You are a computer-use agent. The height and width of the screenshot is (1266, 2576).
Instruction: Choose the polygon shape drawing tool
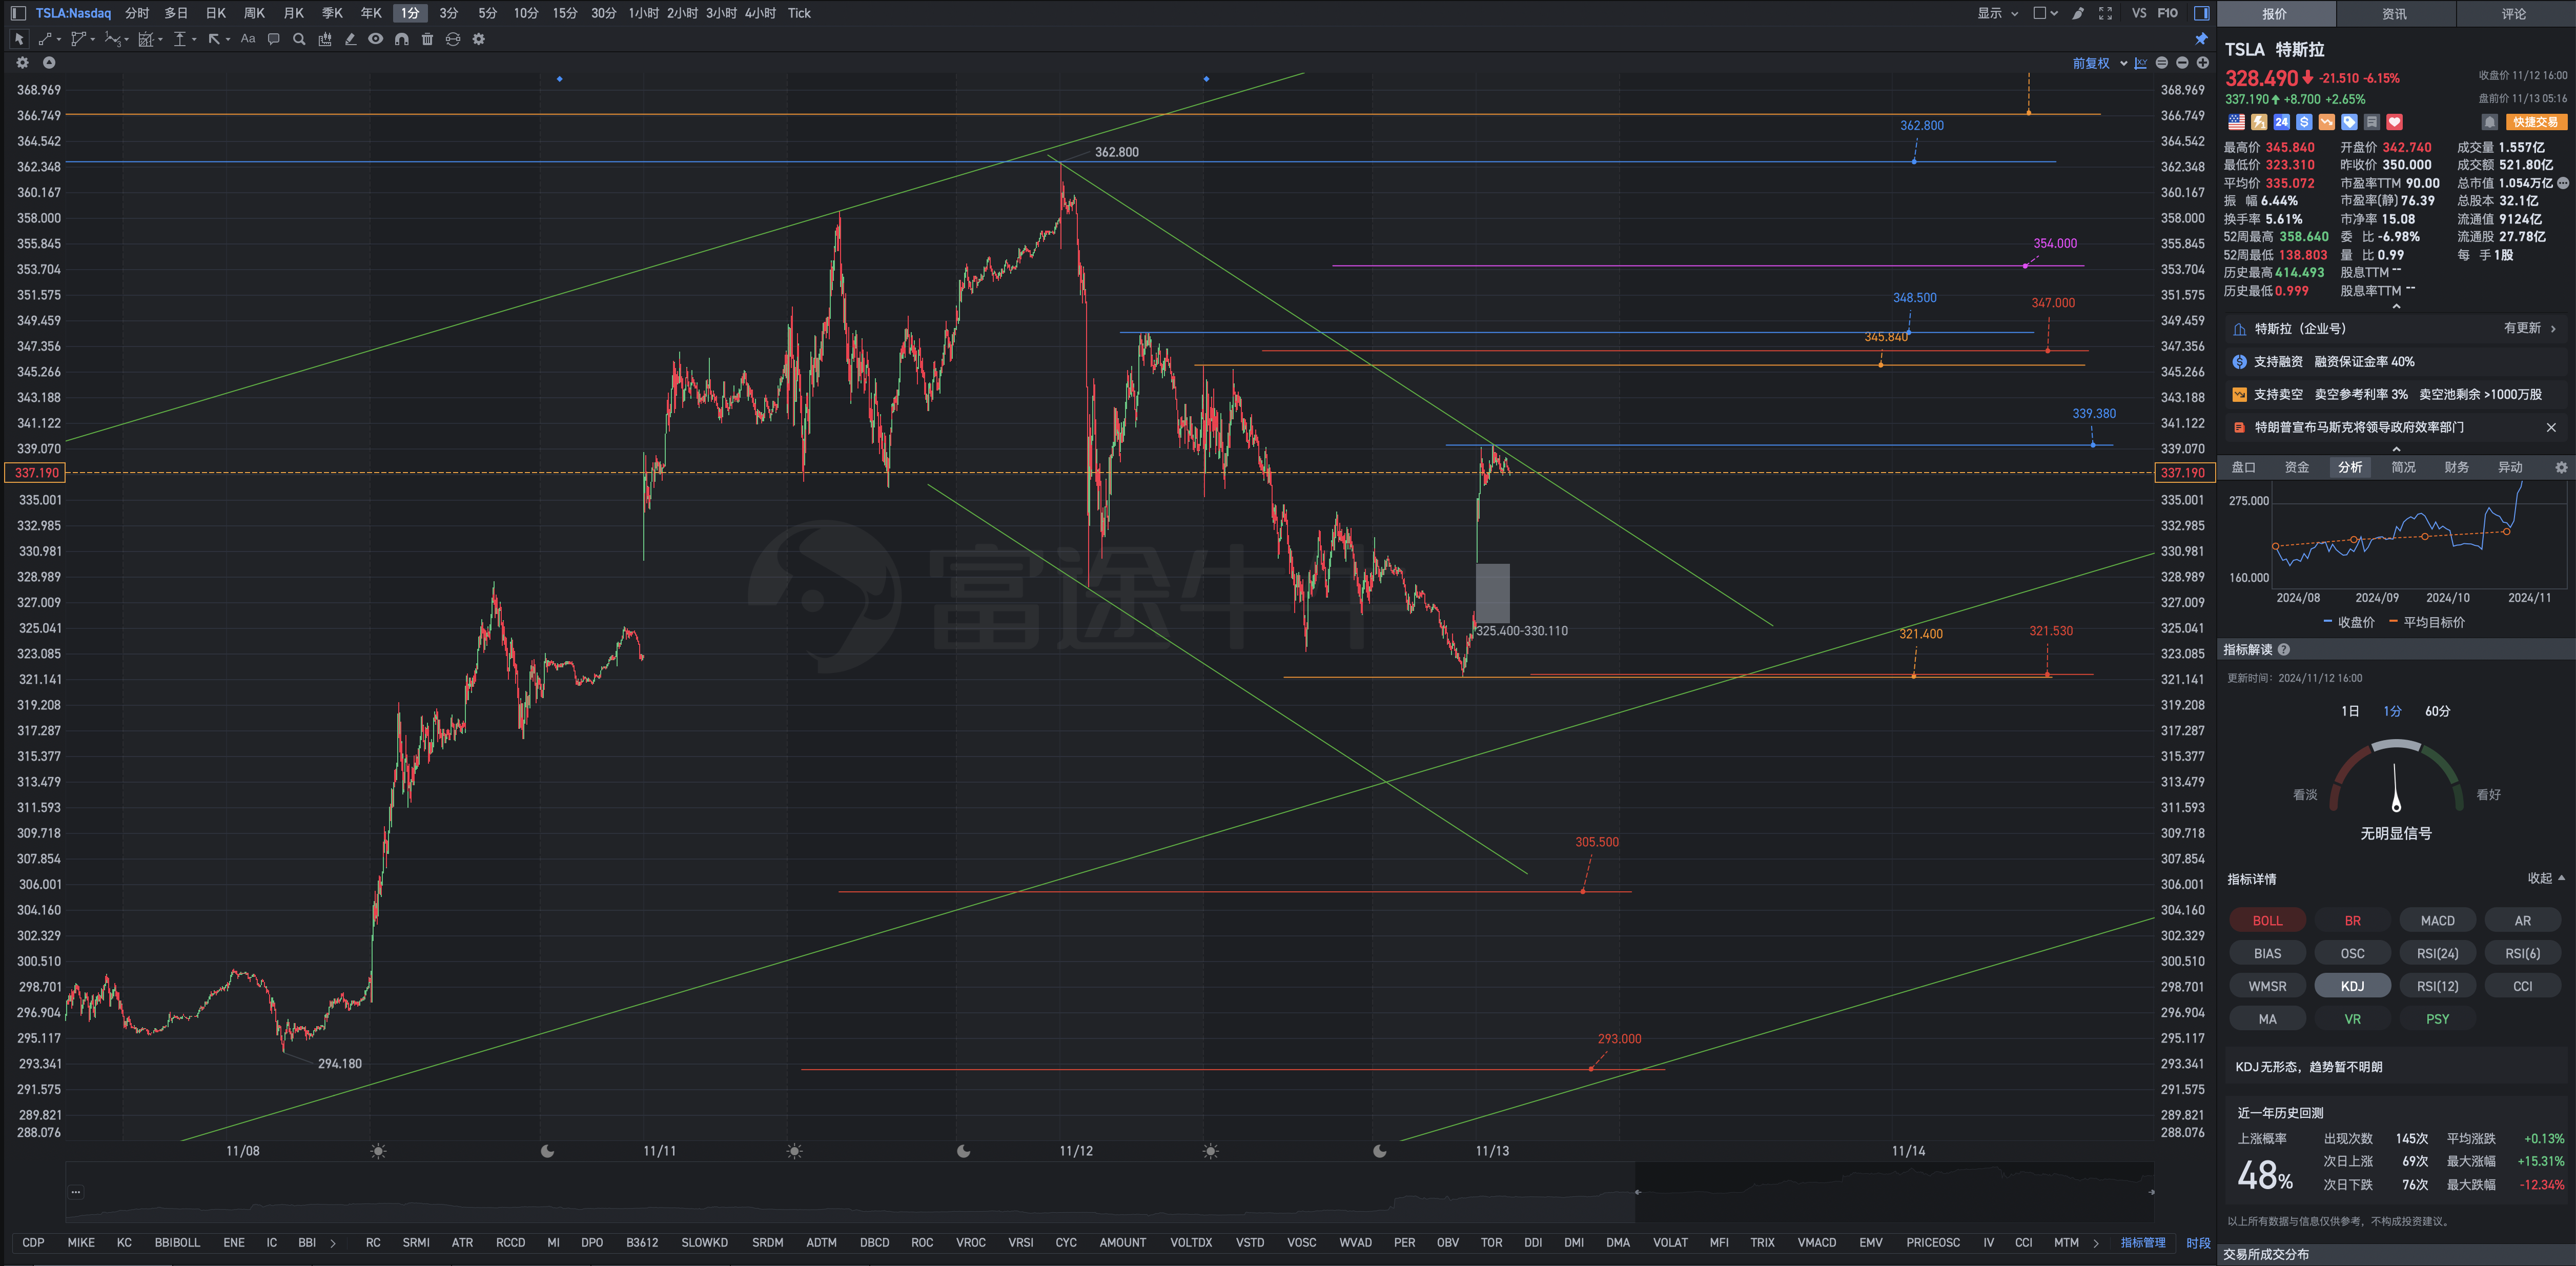(80, 39)
